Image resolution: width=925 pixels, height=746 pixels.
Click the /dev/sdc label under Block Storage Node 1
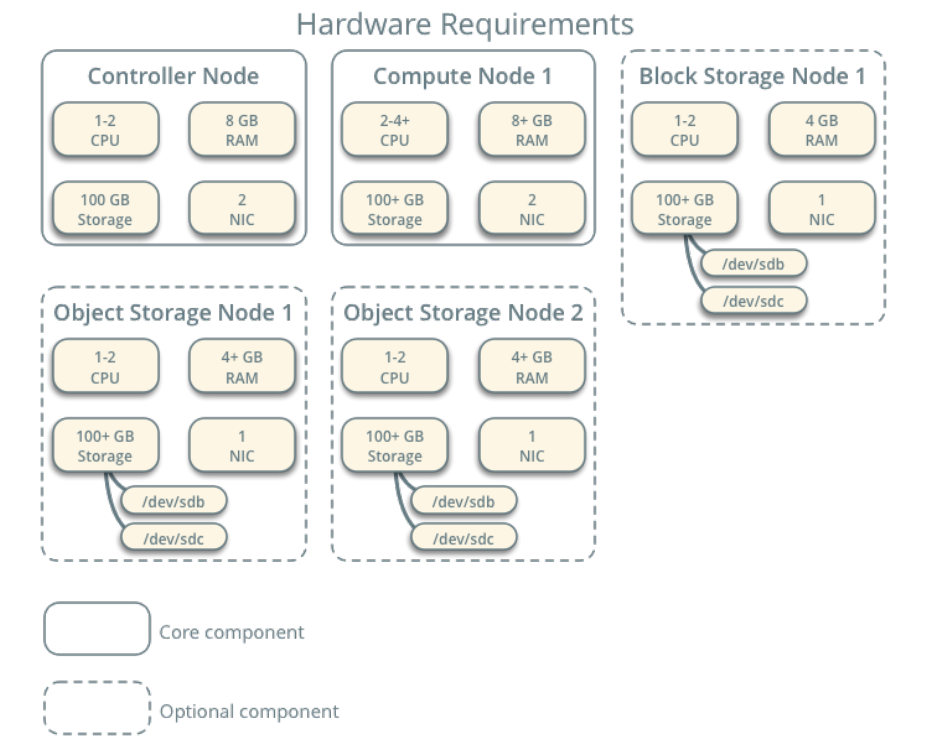coord(757,300)
